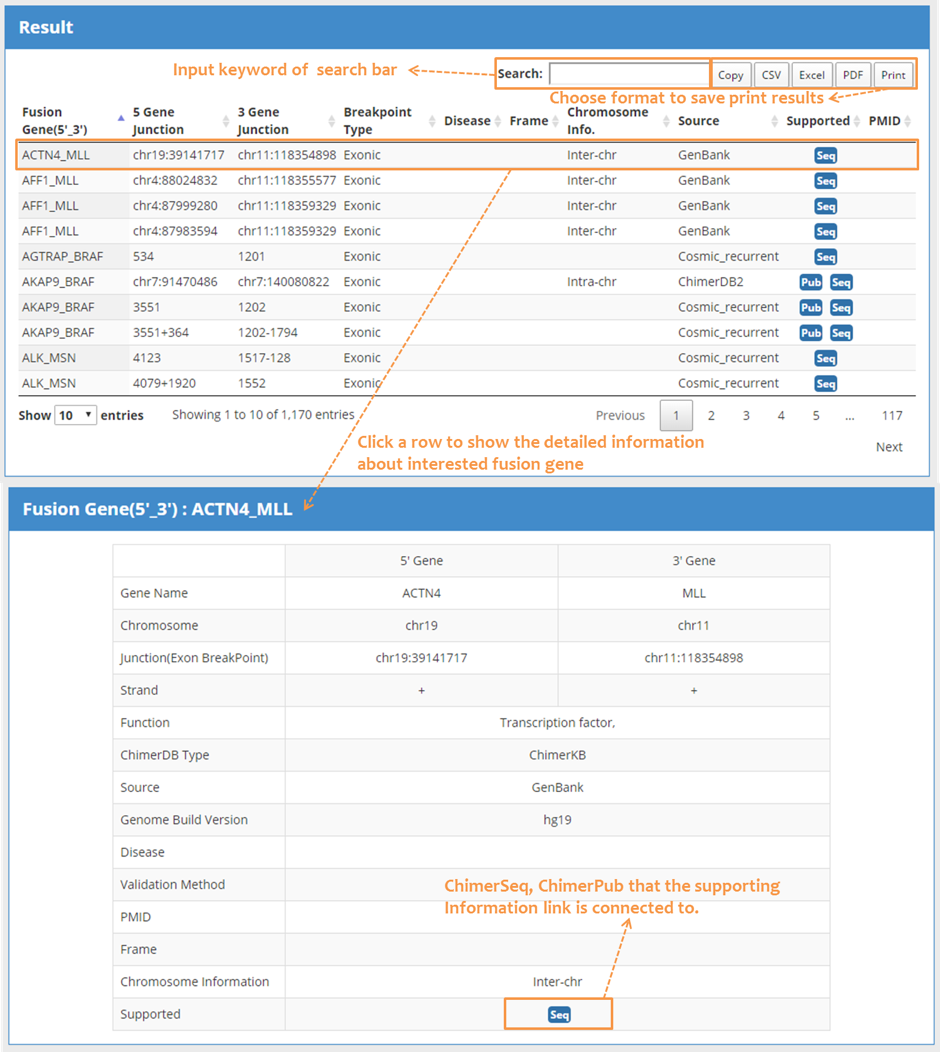940x1052 pixels.
Task: Click the chr7:91470486 junction cell
Action: 175,282
